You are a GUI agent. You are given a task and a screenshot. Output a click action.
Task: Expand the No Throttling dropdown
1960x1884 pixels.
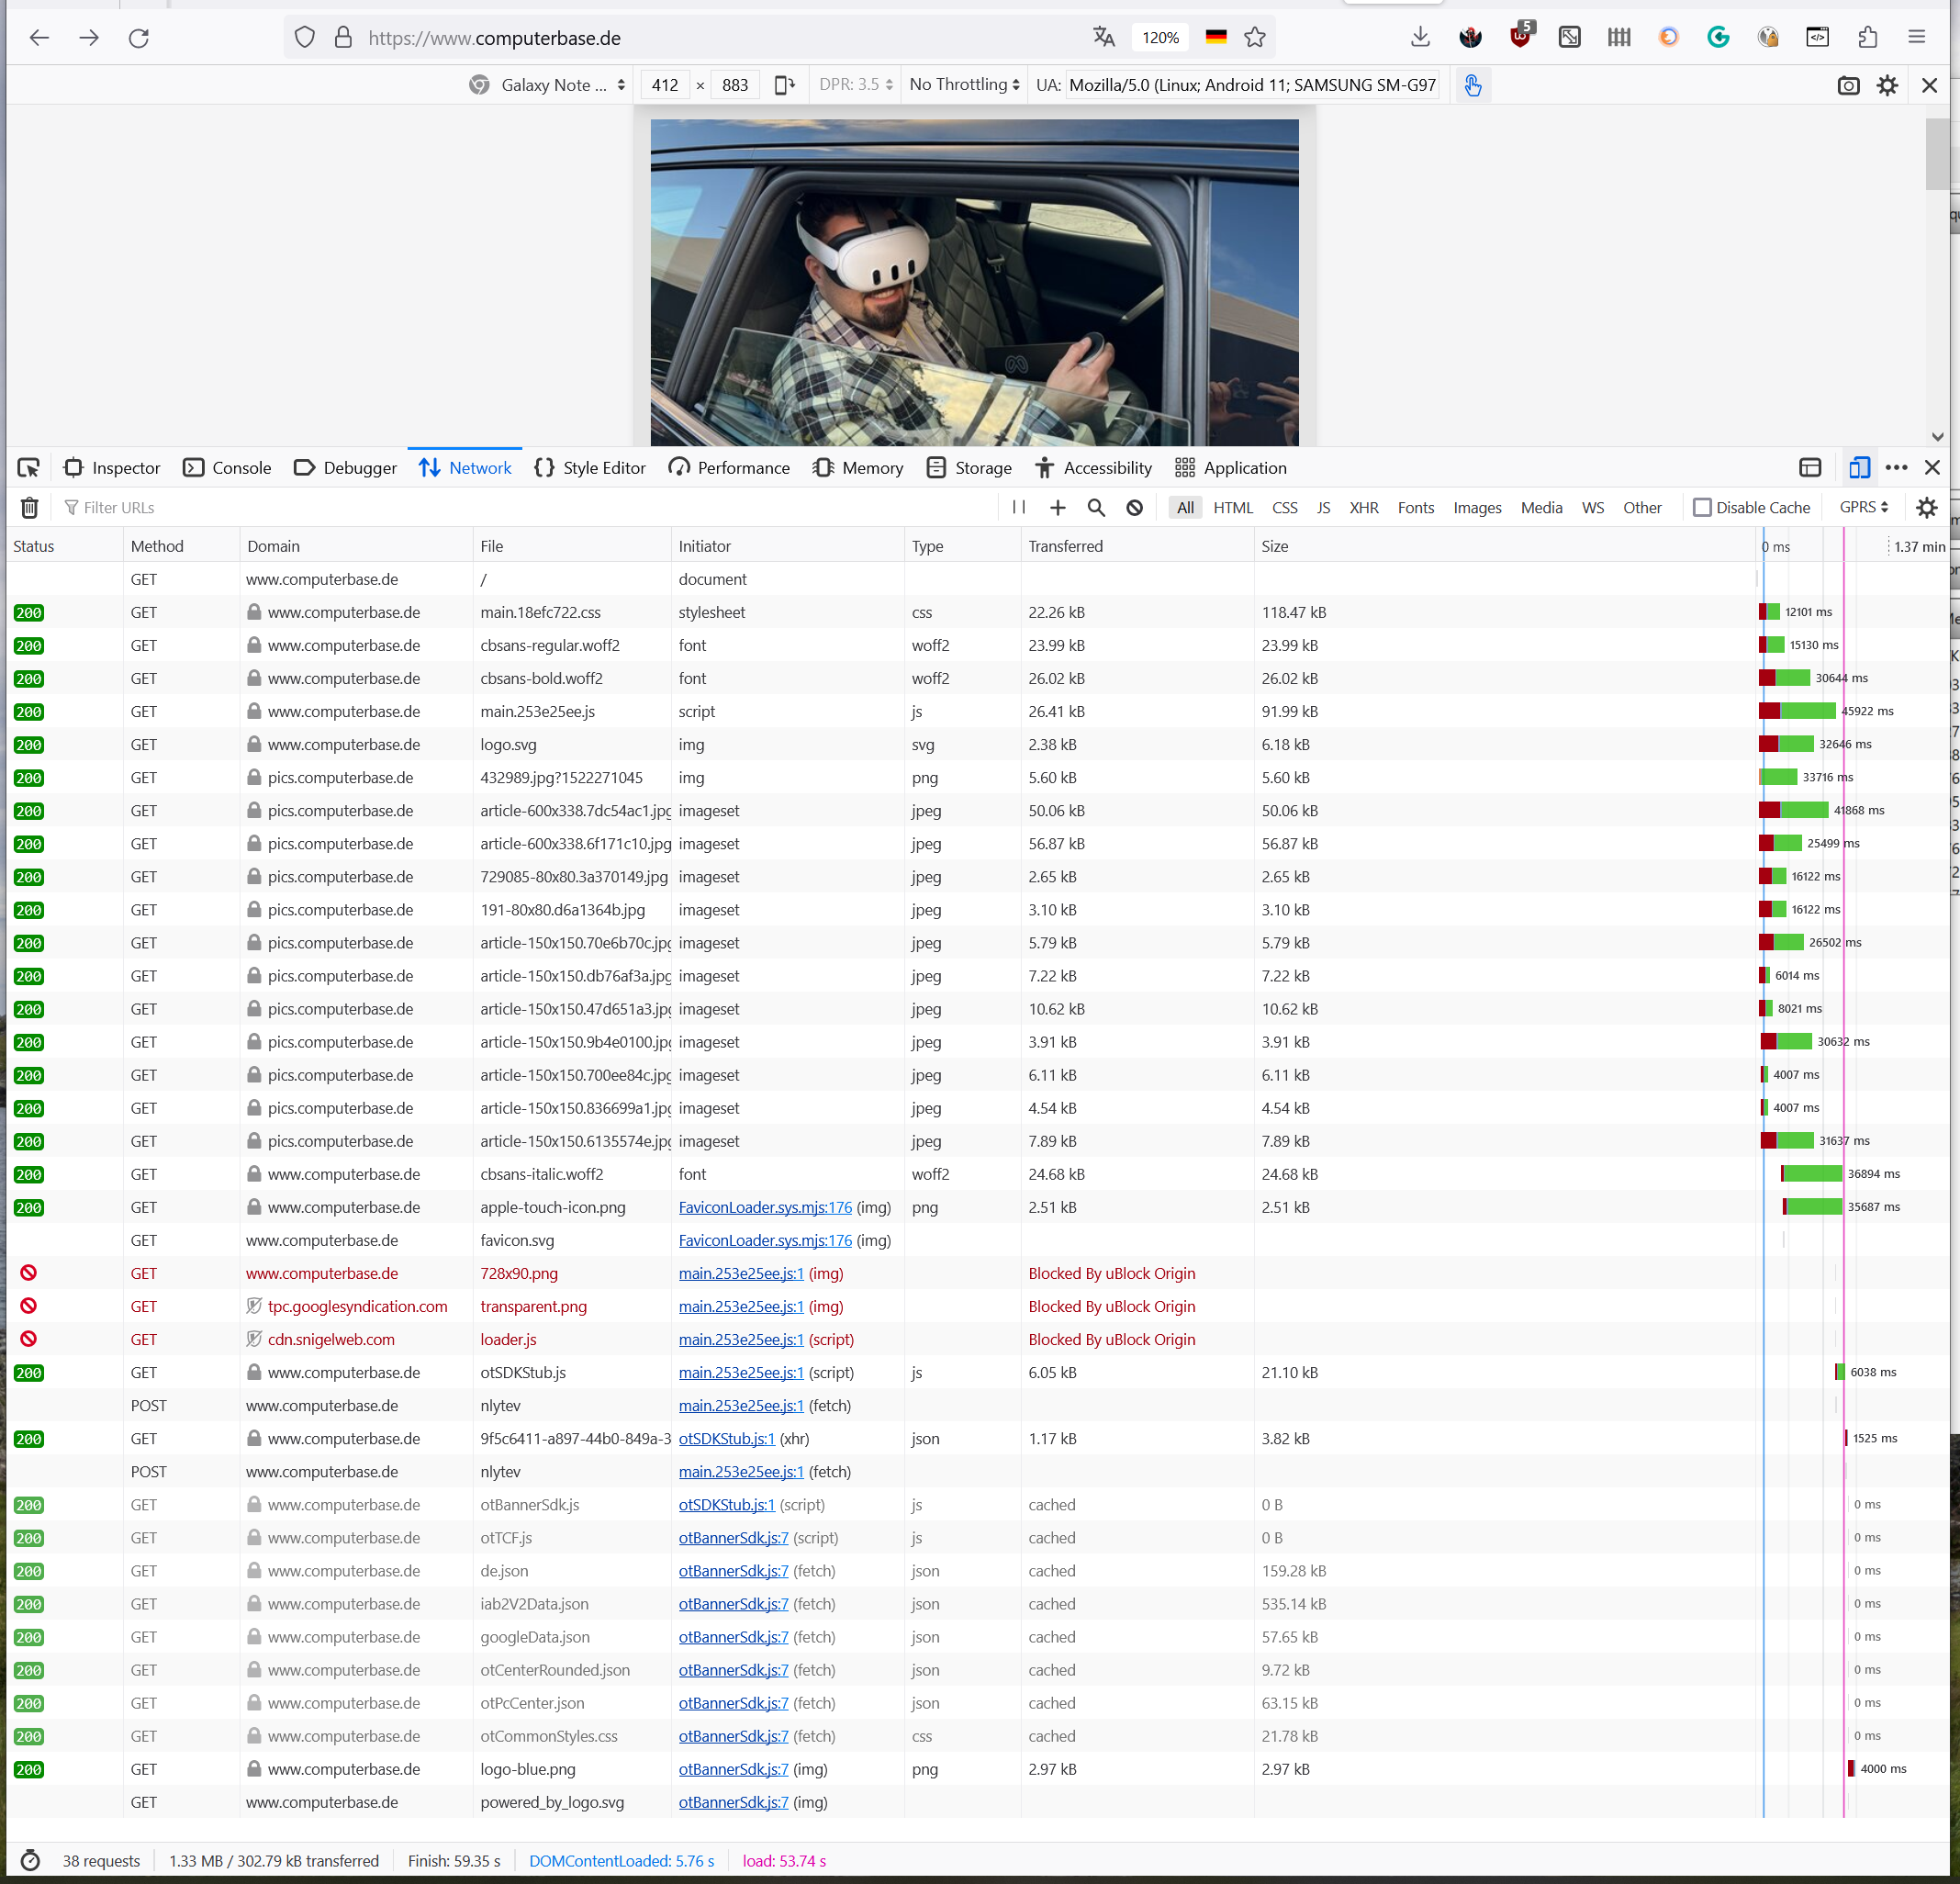click(964, 85)
